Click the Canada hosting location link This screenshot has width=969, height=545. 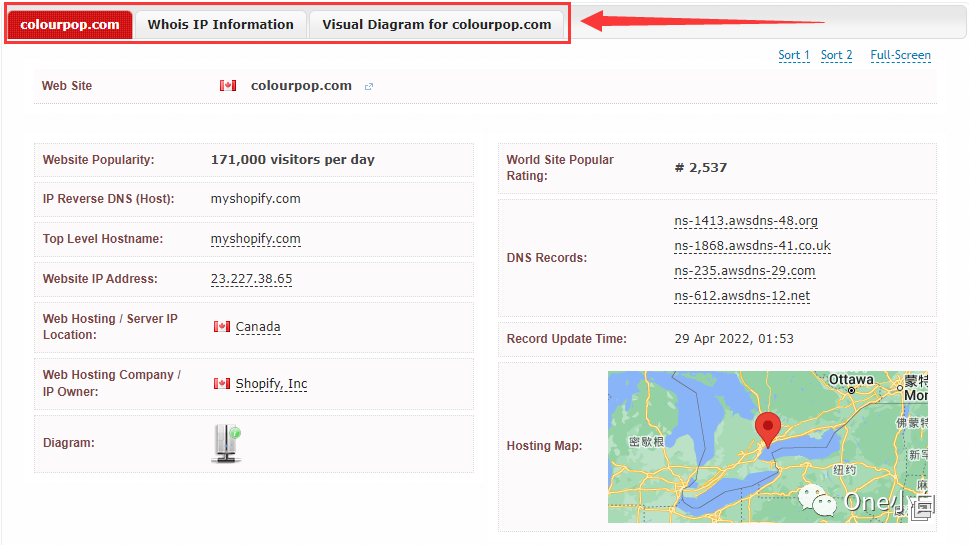258,327
